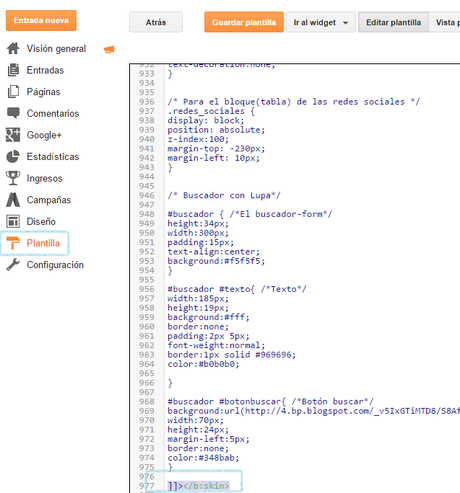This screenshot has height=493, width=460.
Task: Click the Diseño layout icon
Action: (13, 221)
